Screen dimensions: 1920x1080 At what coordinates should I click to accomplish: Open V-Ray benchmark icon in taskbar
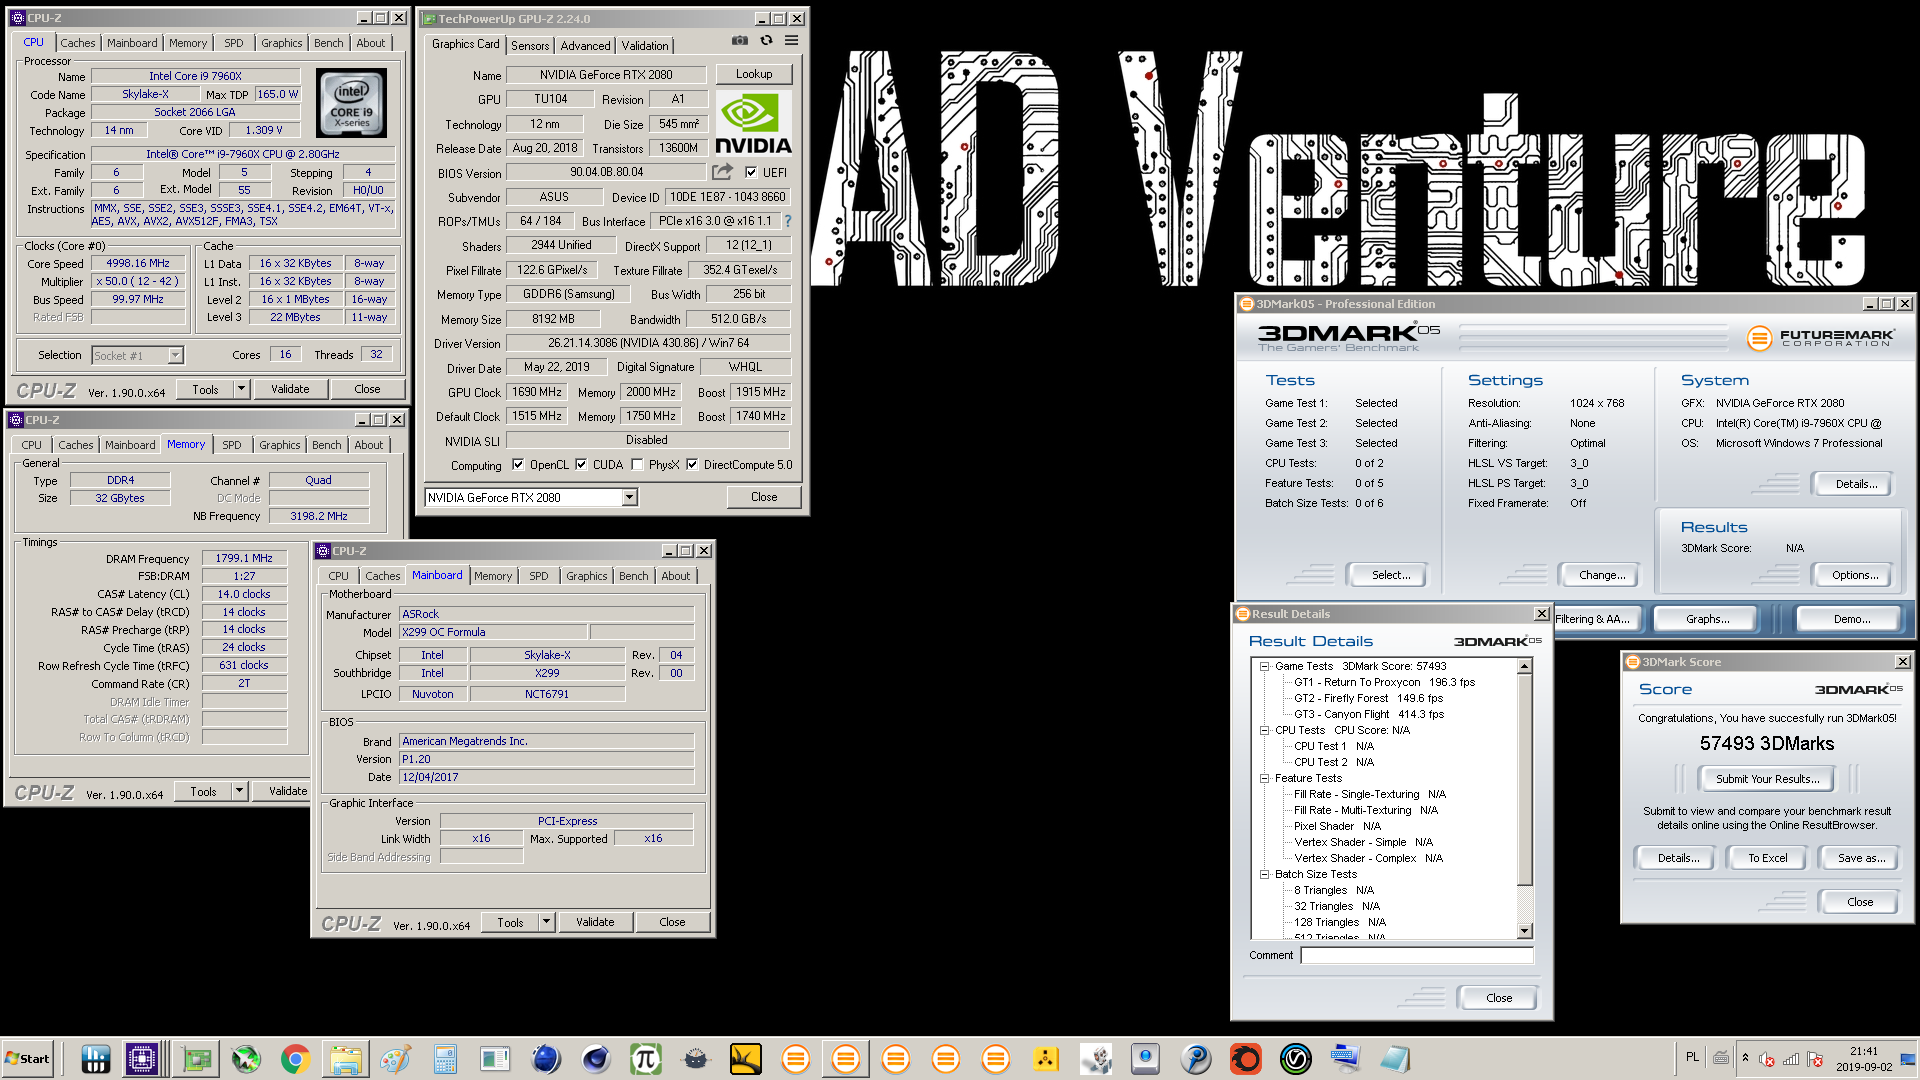[x=1296, y=1058]
